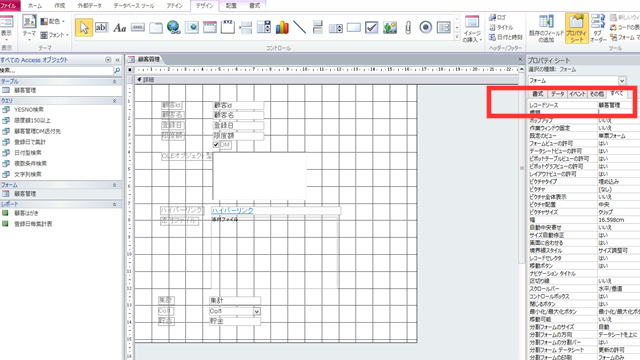Click the navigation pane search field
Screen dimensions: 640x360
click(56, 71)
